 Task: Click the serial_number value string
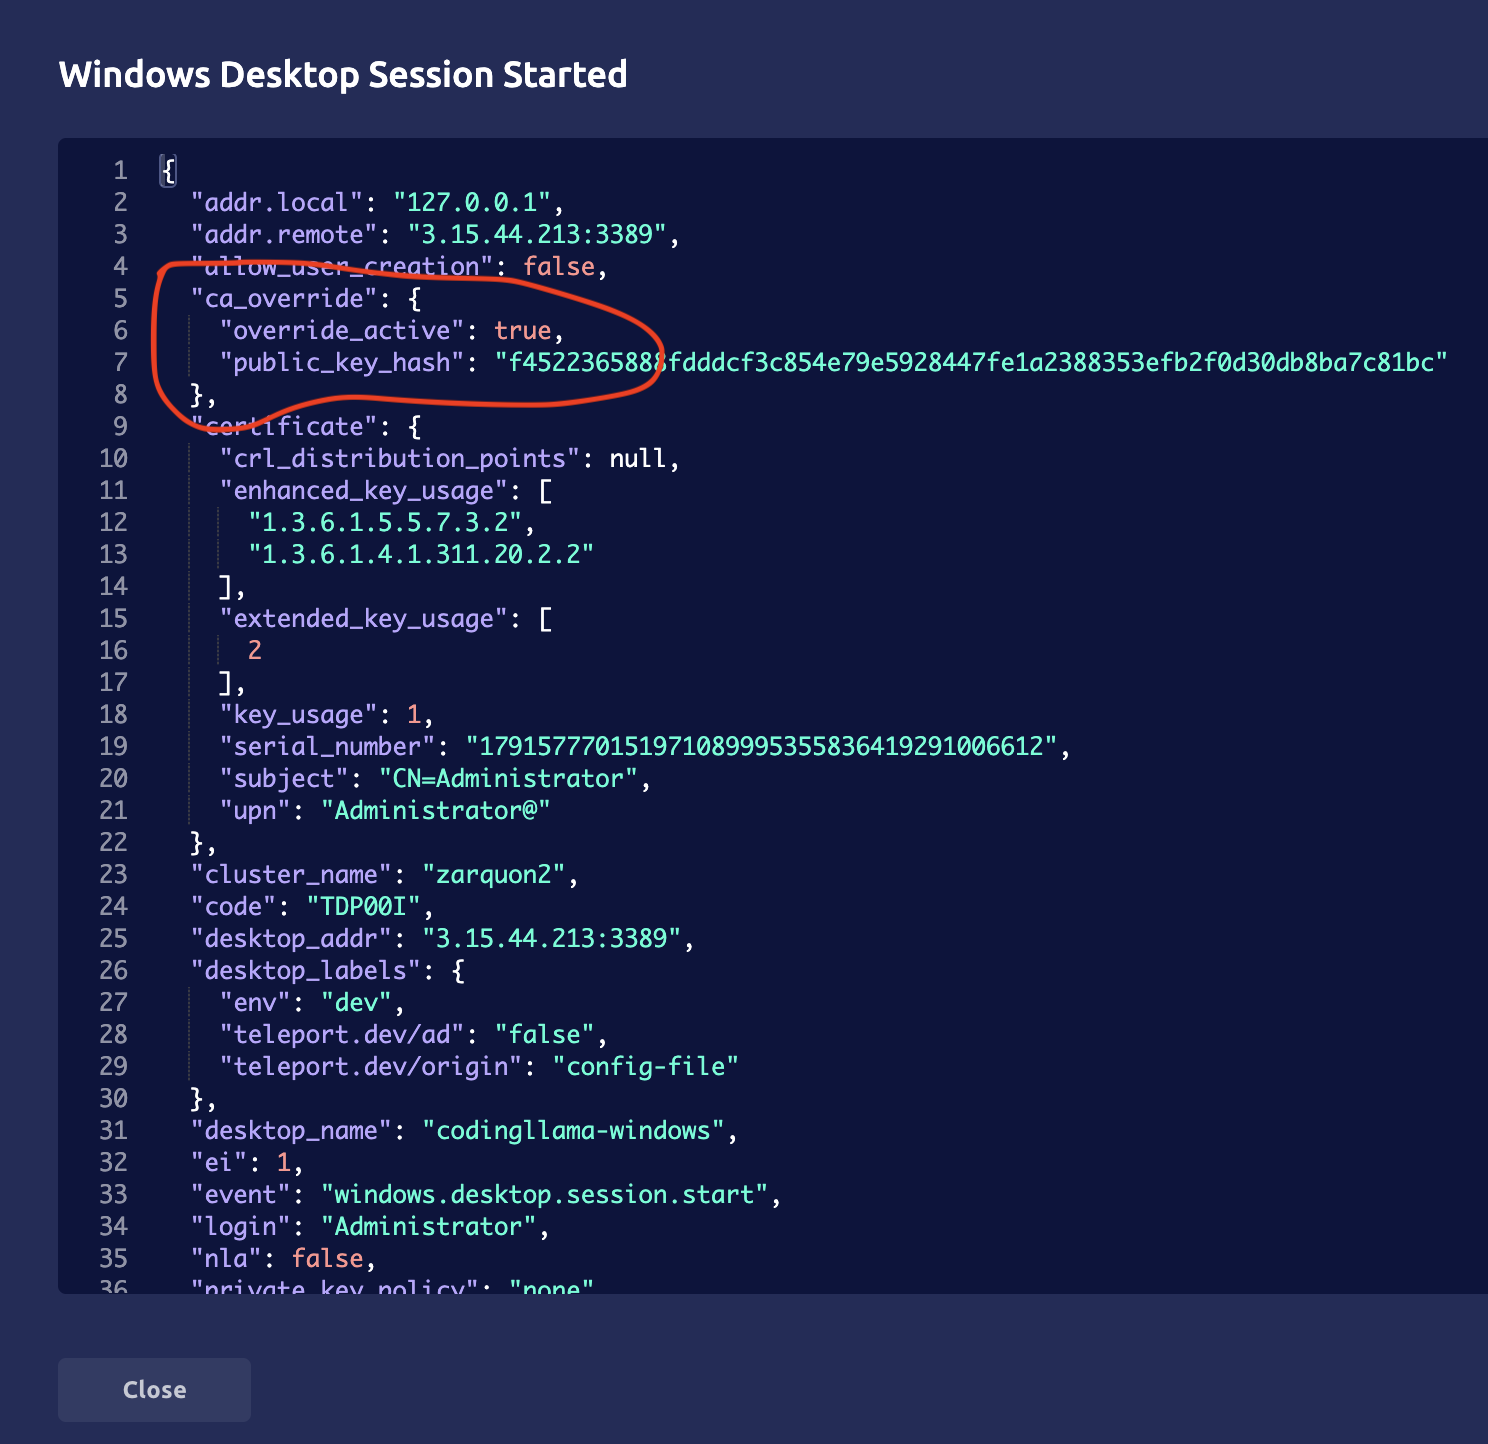(761, 746)
